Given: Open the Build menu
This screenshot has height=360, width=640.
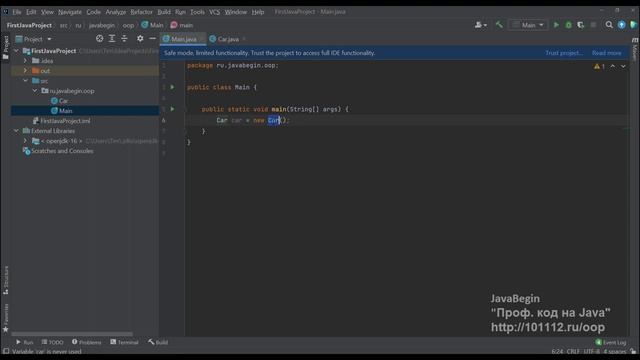Looking at the screenshot, I should pos(164,12).
